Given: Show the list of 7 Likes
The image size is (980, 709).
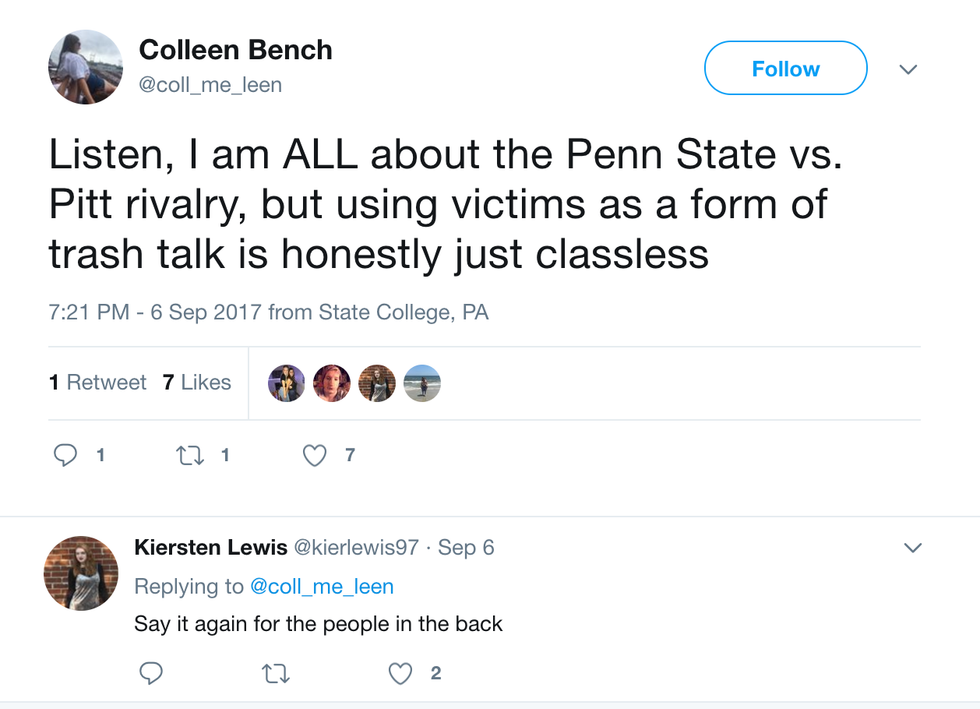Looking at the screenshot, I should [197, 383].
